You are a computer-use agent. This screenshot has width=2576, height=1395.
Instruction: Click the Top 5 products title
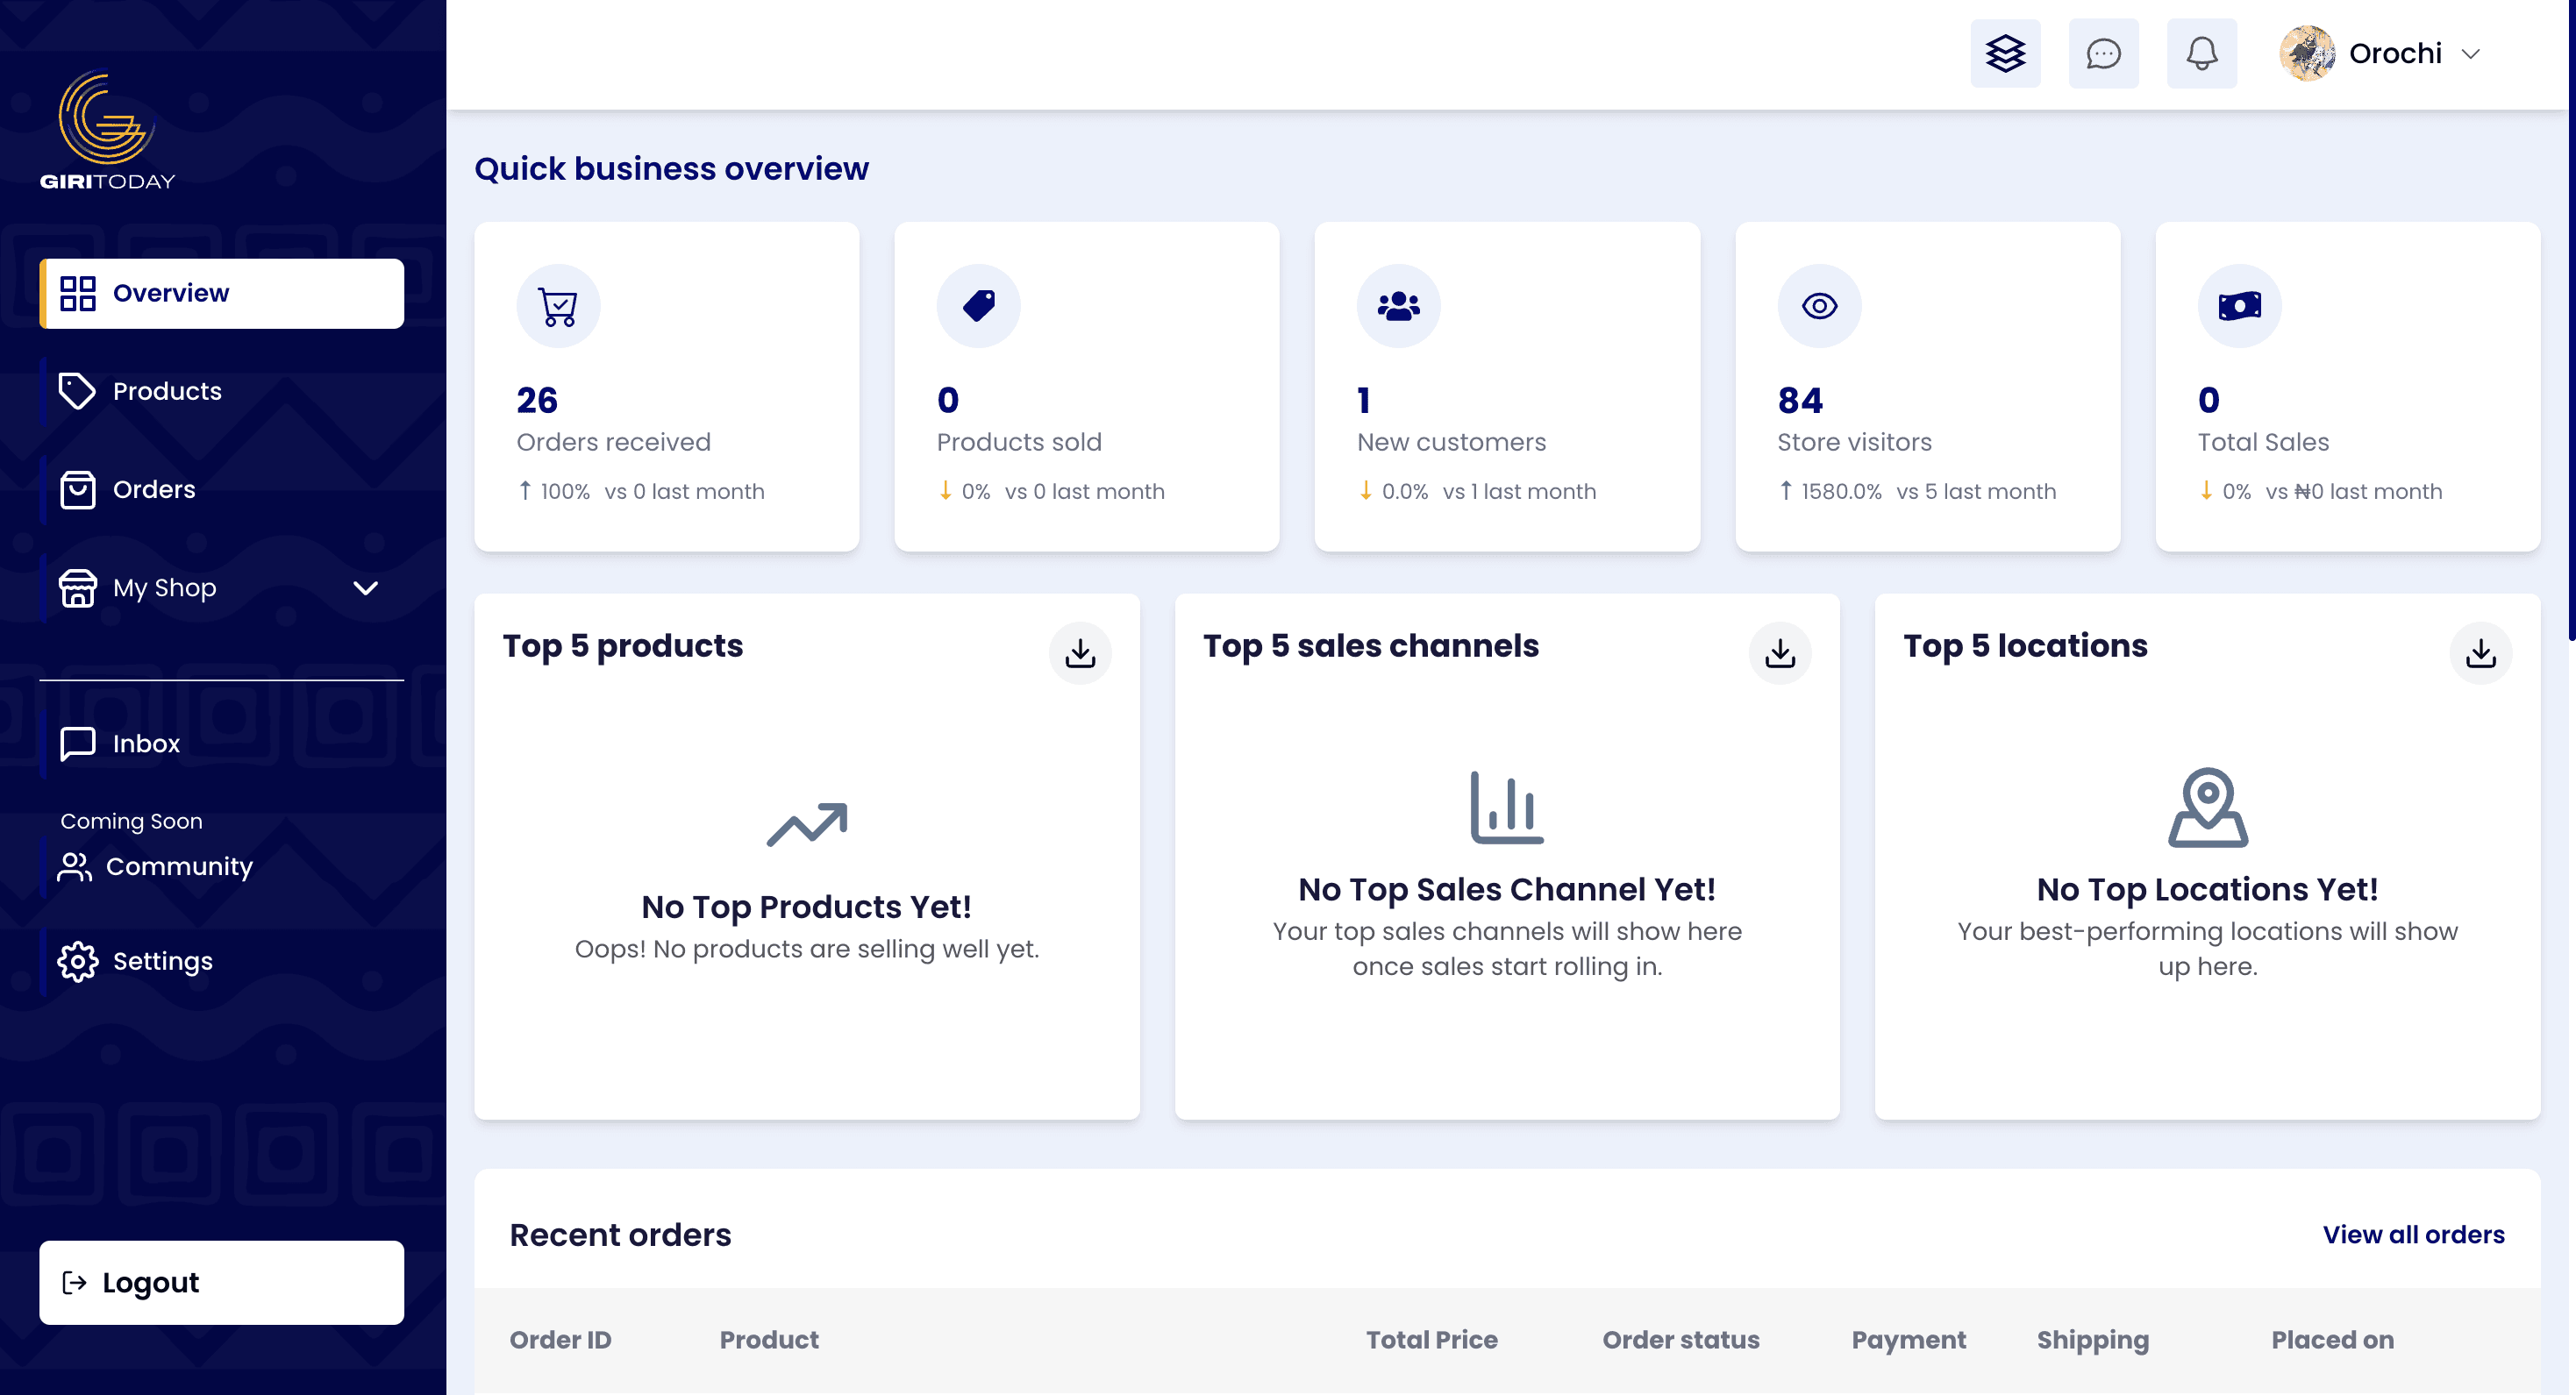click(x=622, y=646)
